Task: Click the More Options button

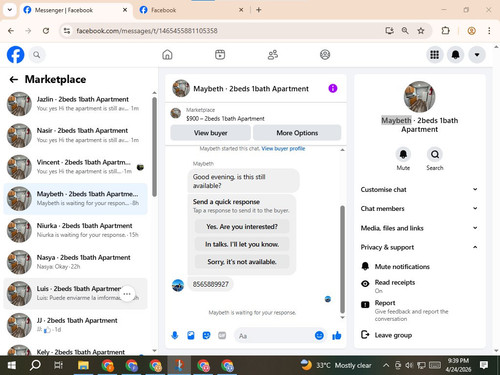Action: tap(297, 133)
